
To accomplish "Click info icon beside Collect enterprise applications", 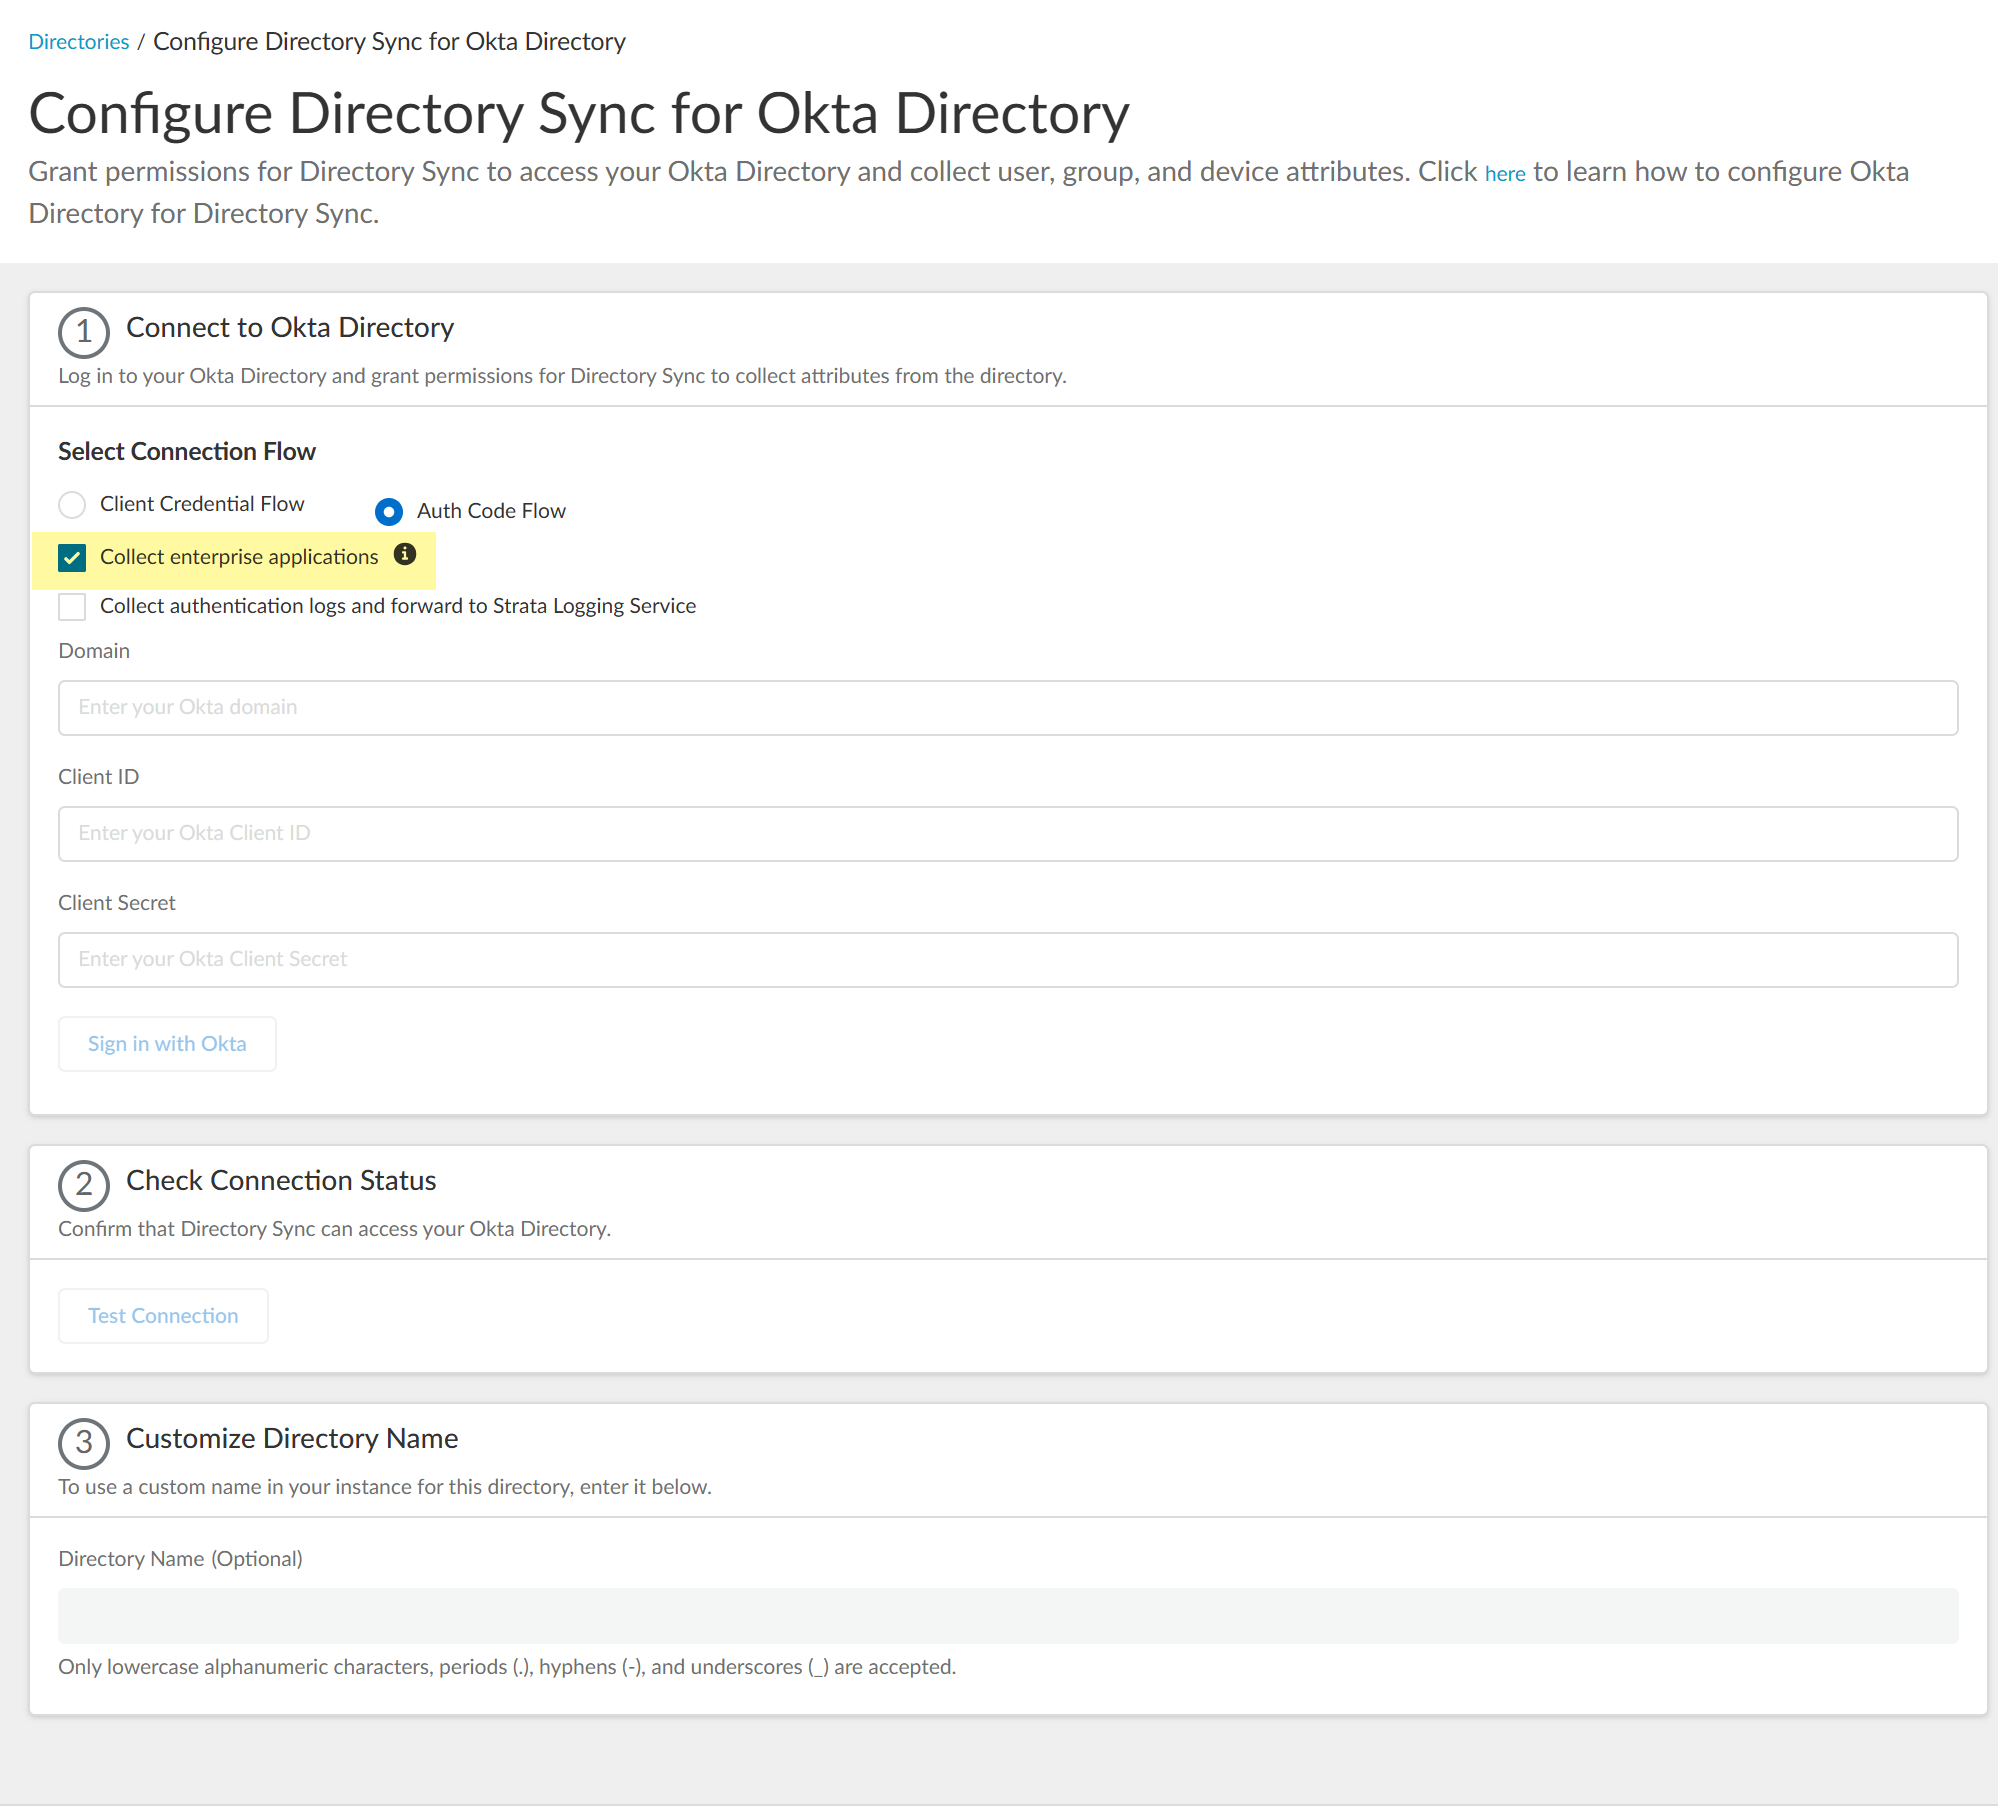I will (404, 555).
